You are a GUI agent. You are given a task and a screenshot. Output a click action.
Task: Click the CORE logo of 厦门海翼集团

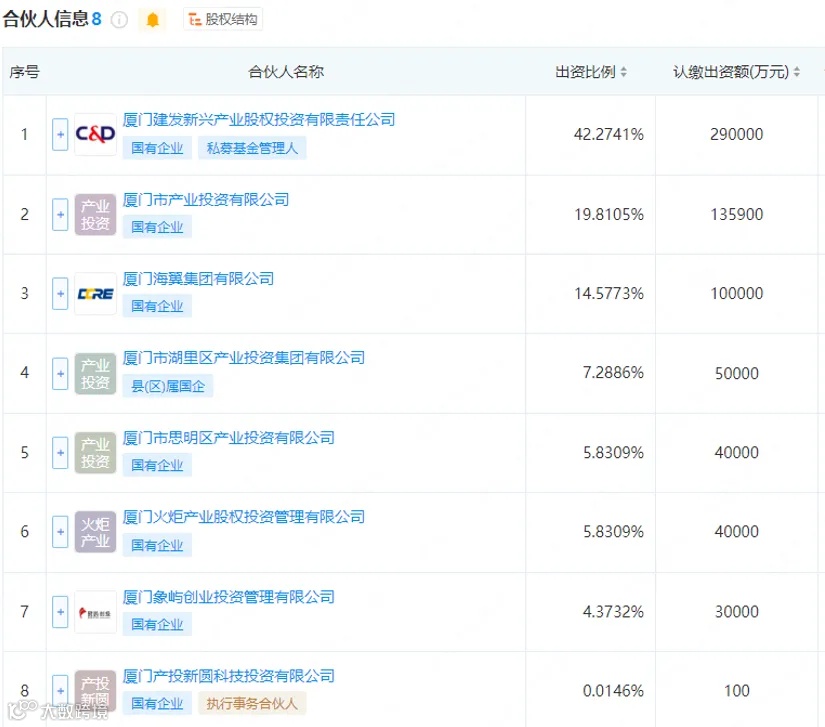coord(95,294)
